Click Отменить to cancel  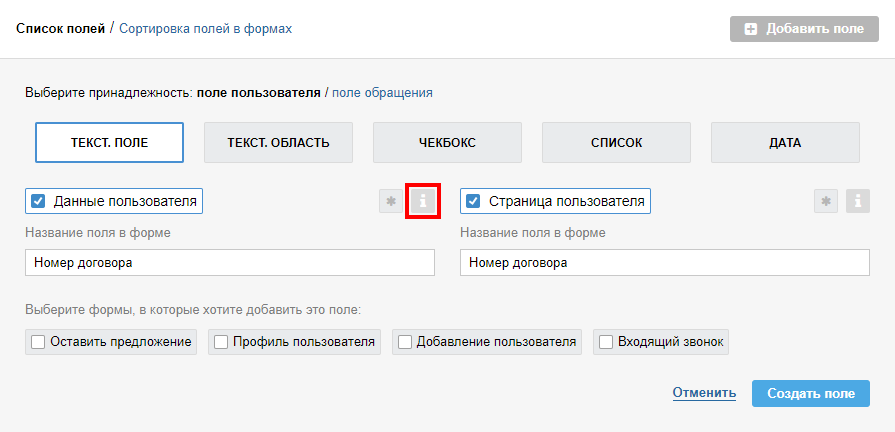704,393
